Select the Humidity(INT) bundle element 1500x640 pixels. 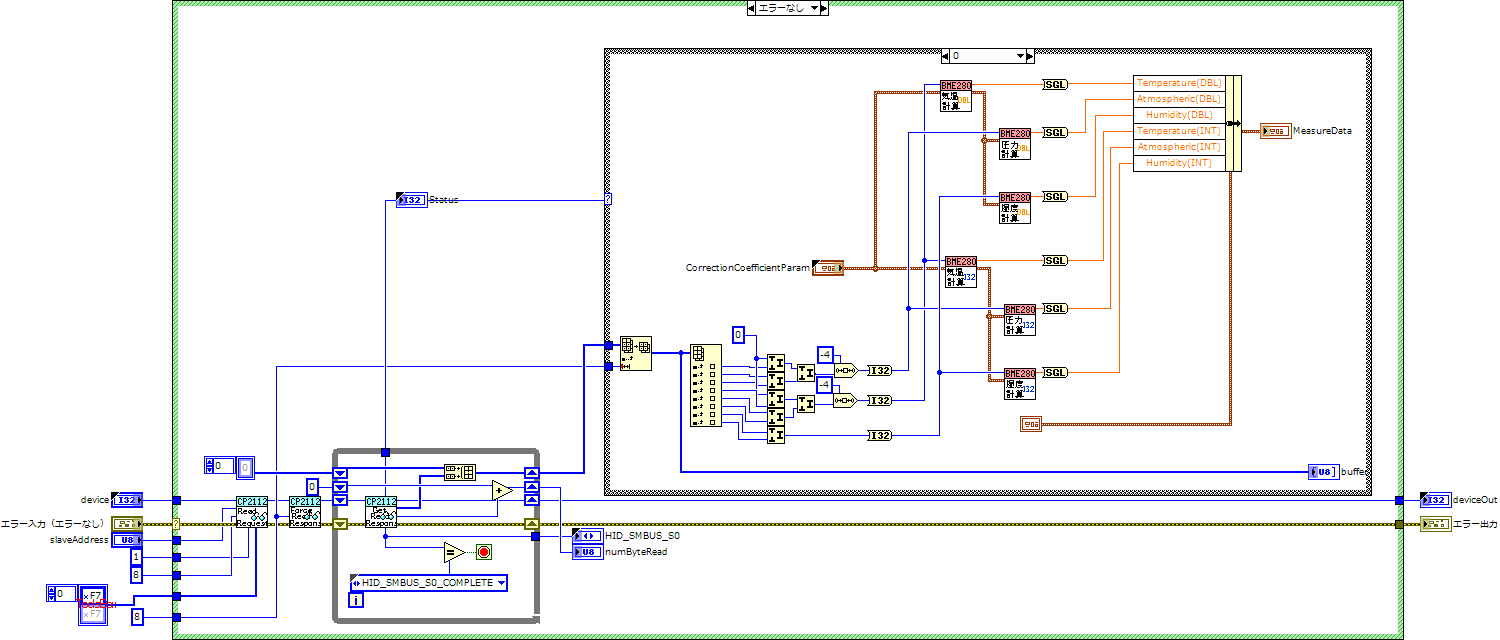coord(1179,163)
